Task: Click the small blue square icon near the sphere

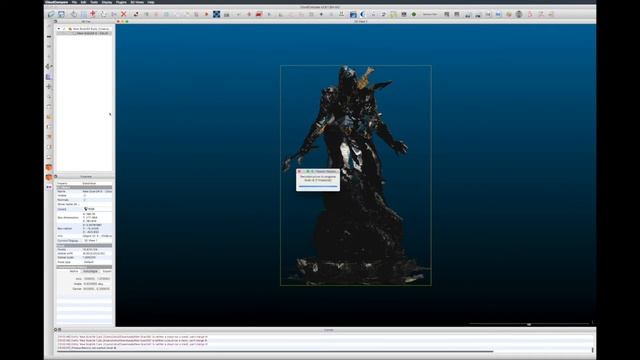Action: [498, 14]
